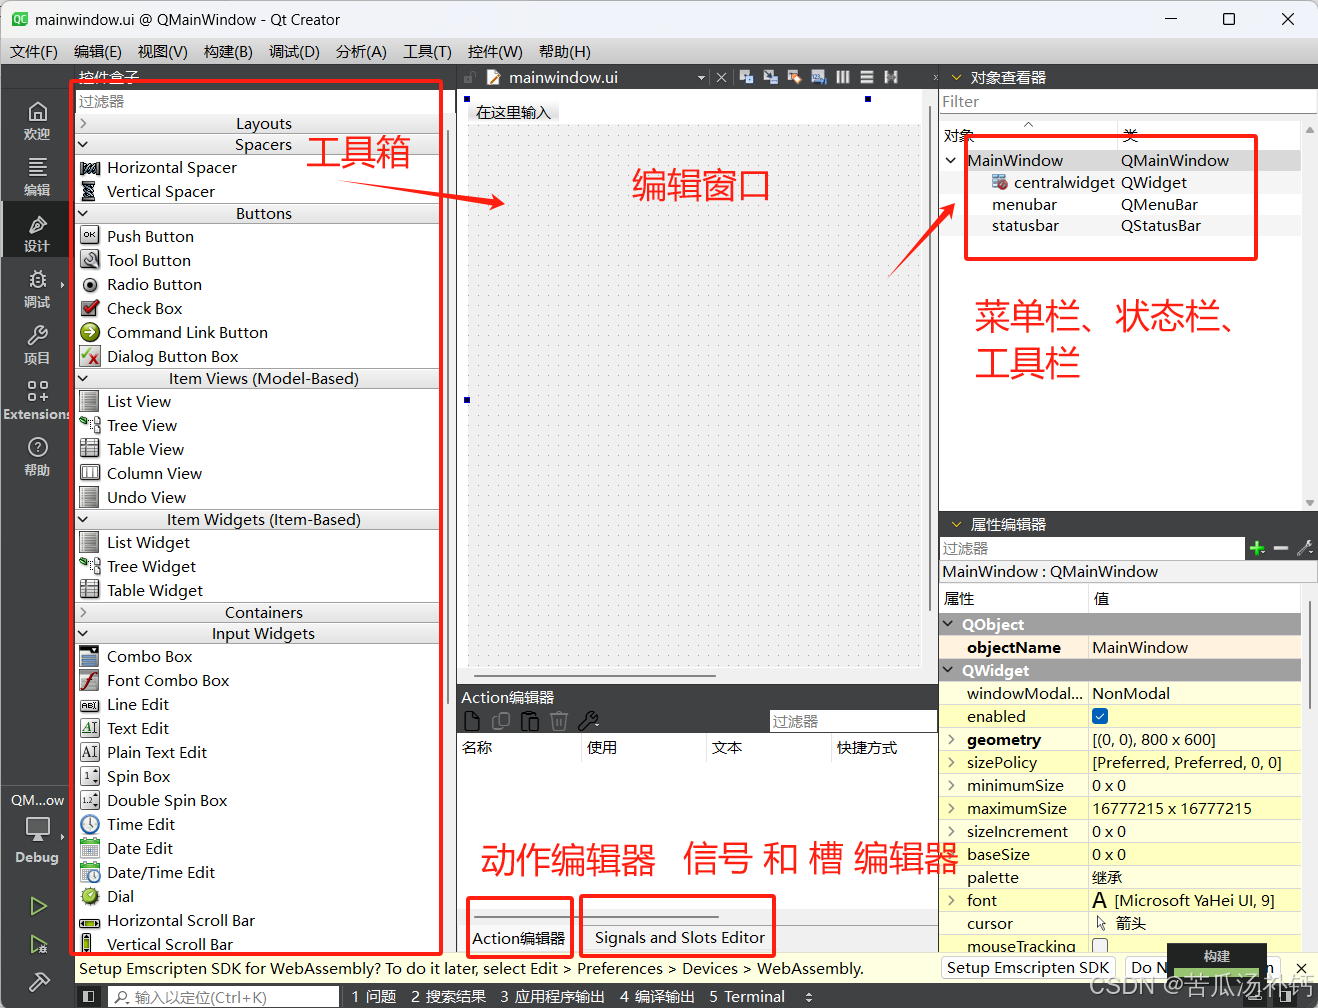Click the minus remove property icon
The height and width of the screenshot is (1008, 1318).
1281,548
